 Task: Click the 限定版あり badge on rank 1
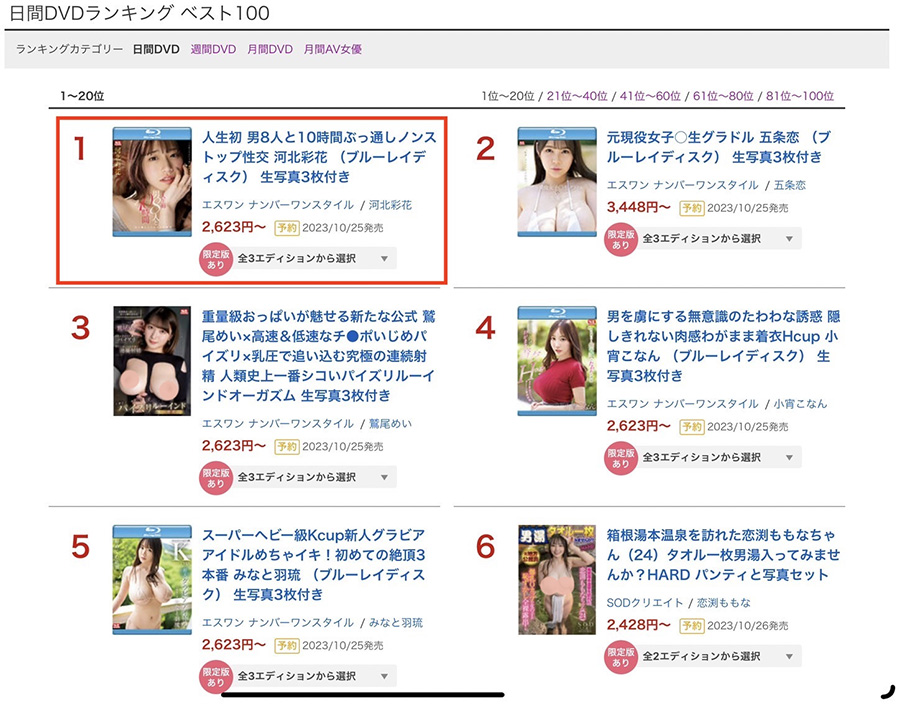point(216,259)
